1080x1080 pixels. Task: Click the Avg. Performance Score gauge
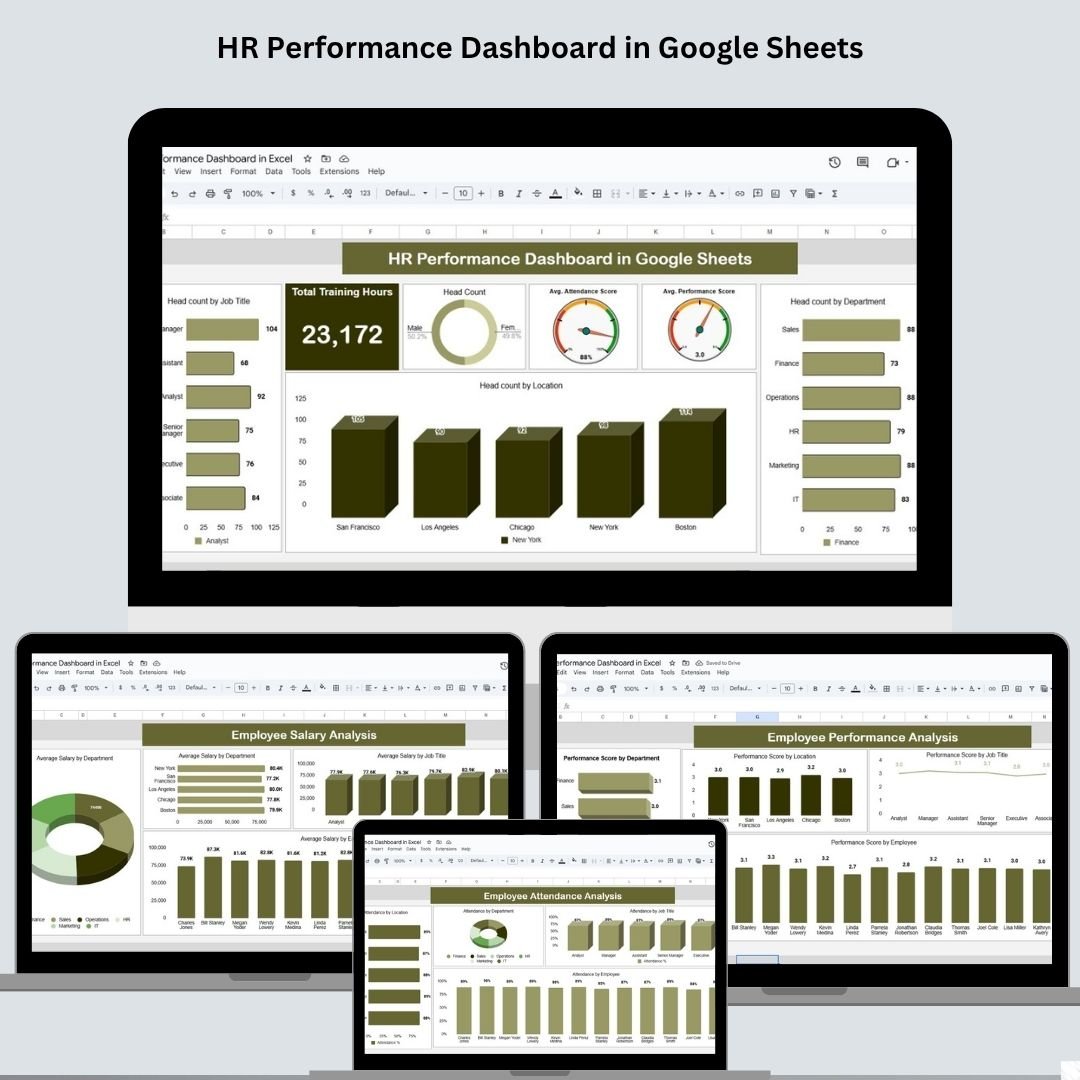point(699,331)
